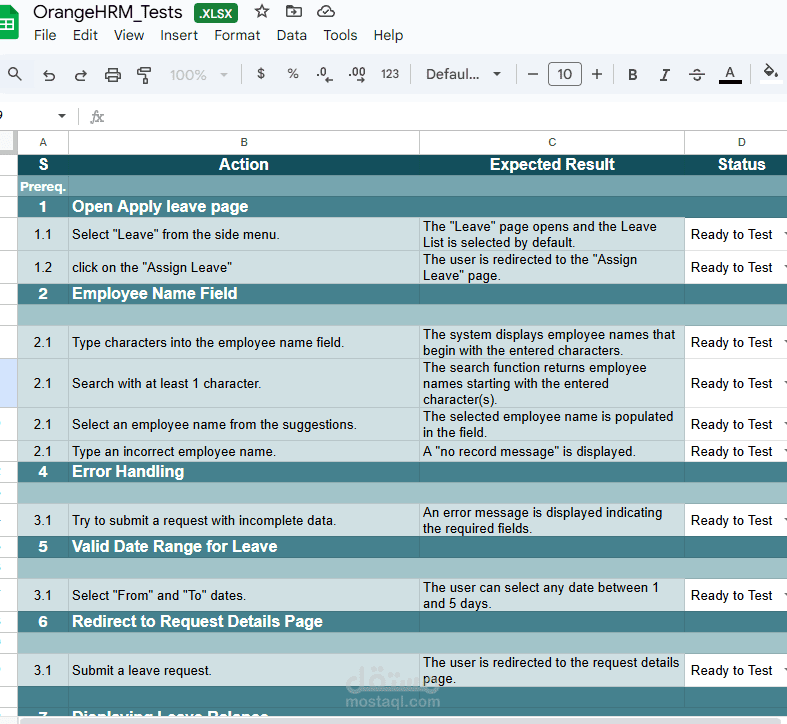
Task: Open the Data menu
Action: 292,35
